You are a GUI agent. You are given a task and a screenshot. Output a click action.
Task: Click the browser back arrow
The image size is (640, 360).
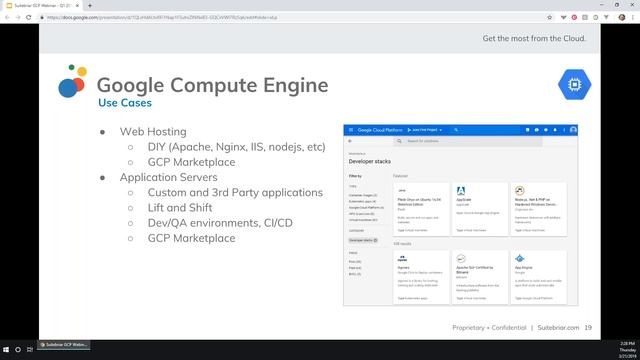(7, 18)
